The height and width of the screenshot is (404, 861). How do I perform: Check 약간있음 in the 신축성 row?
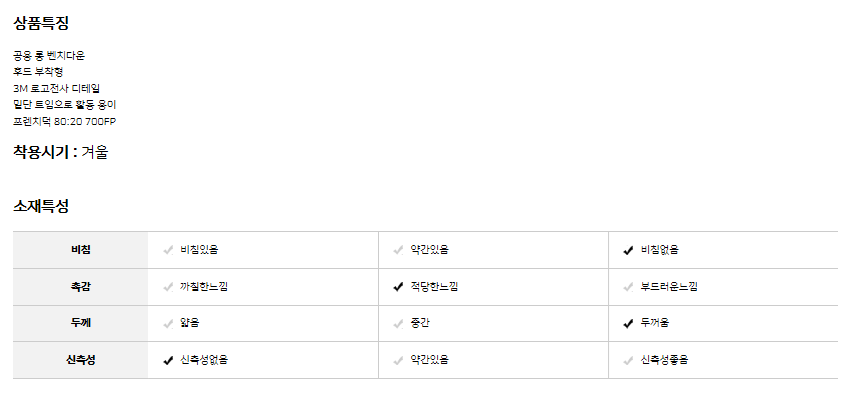click(x=399, y=361)
